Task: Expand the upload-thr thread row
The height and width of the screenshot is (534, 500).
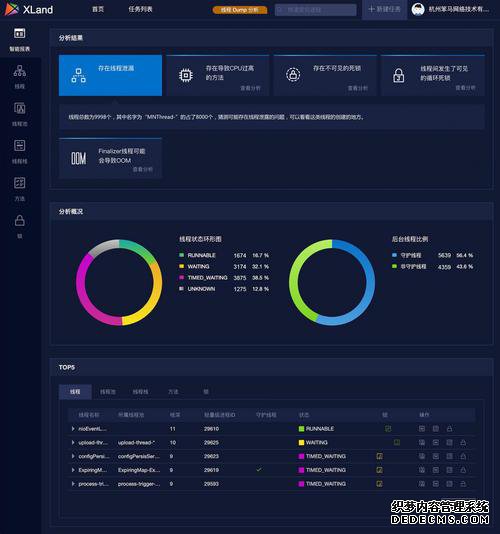Action: tap(73, 442)
